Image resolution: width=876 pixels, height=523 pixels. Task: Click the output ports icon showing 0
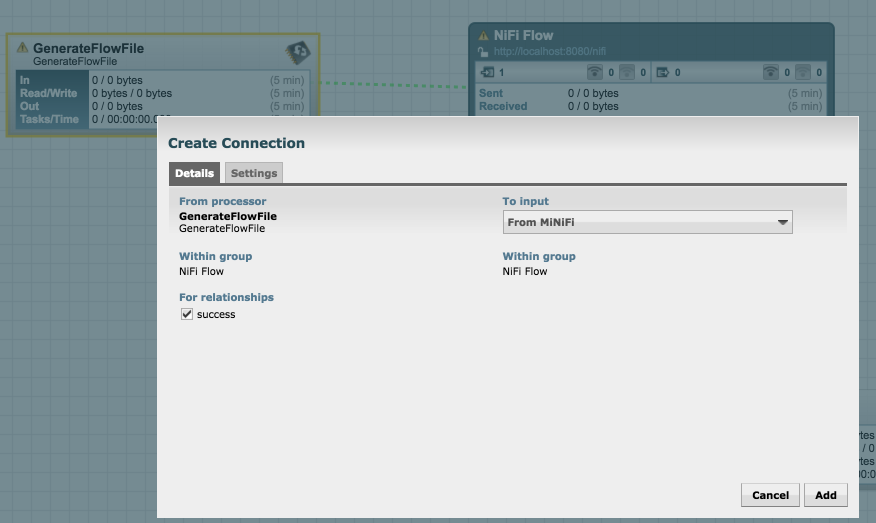pyautogui.click(x=663, y=72)
